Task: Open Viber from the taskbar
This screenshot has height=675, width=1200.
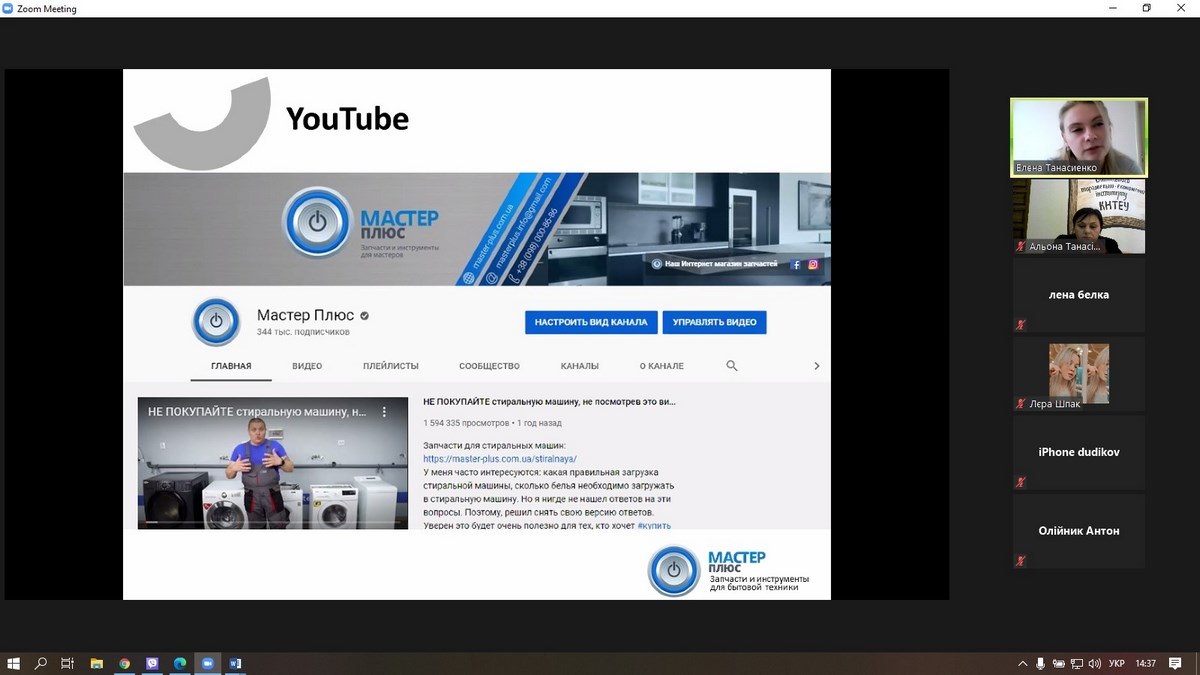Action: 152,663
